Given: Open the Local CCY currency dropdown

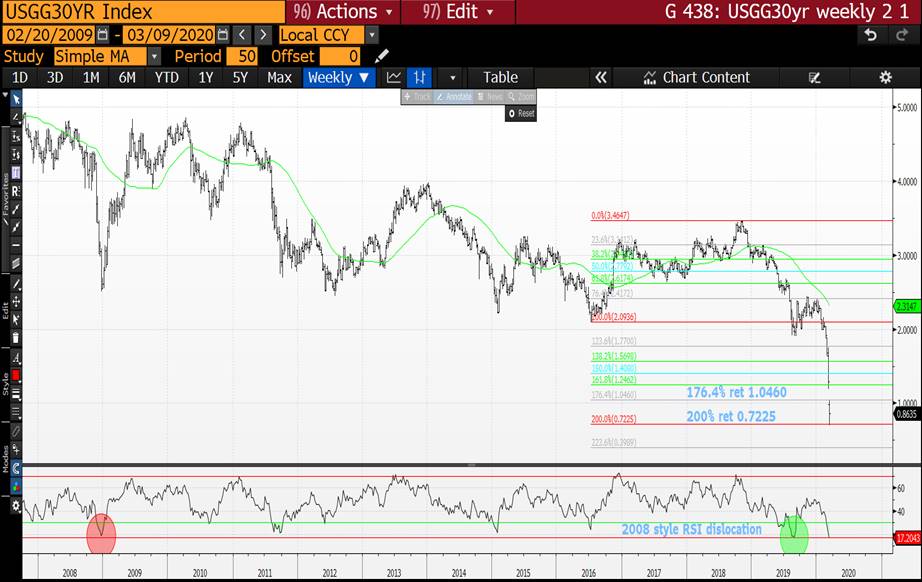Looking at the screenshot, I should [328, 35].
